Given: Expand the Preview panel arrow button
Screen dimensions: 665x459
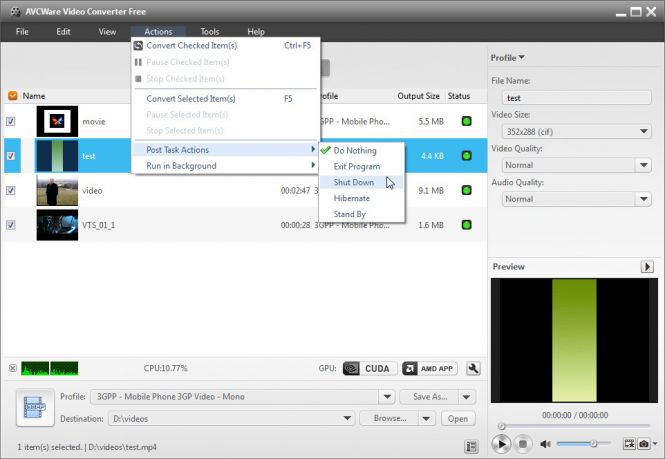Looking at the screenshot, I should 647,267.
